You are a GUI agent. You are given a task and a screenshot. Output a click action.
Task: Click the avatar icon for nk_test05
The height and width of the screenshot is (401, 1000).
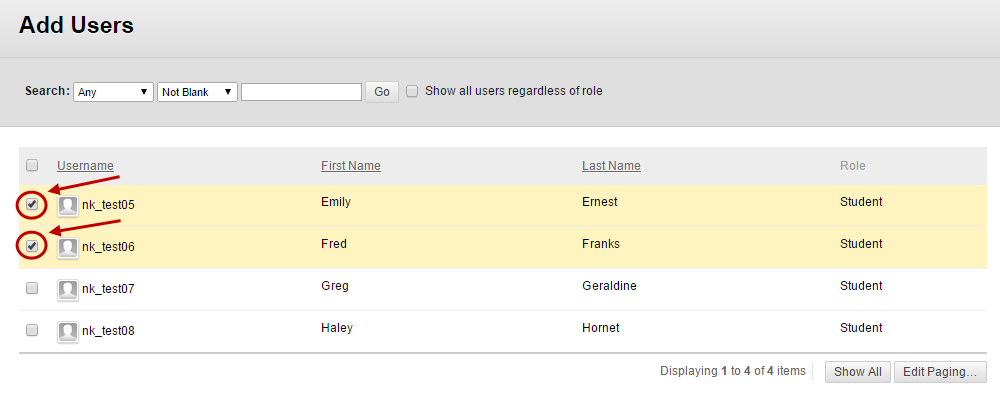[68, 206]
